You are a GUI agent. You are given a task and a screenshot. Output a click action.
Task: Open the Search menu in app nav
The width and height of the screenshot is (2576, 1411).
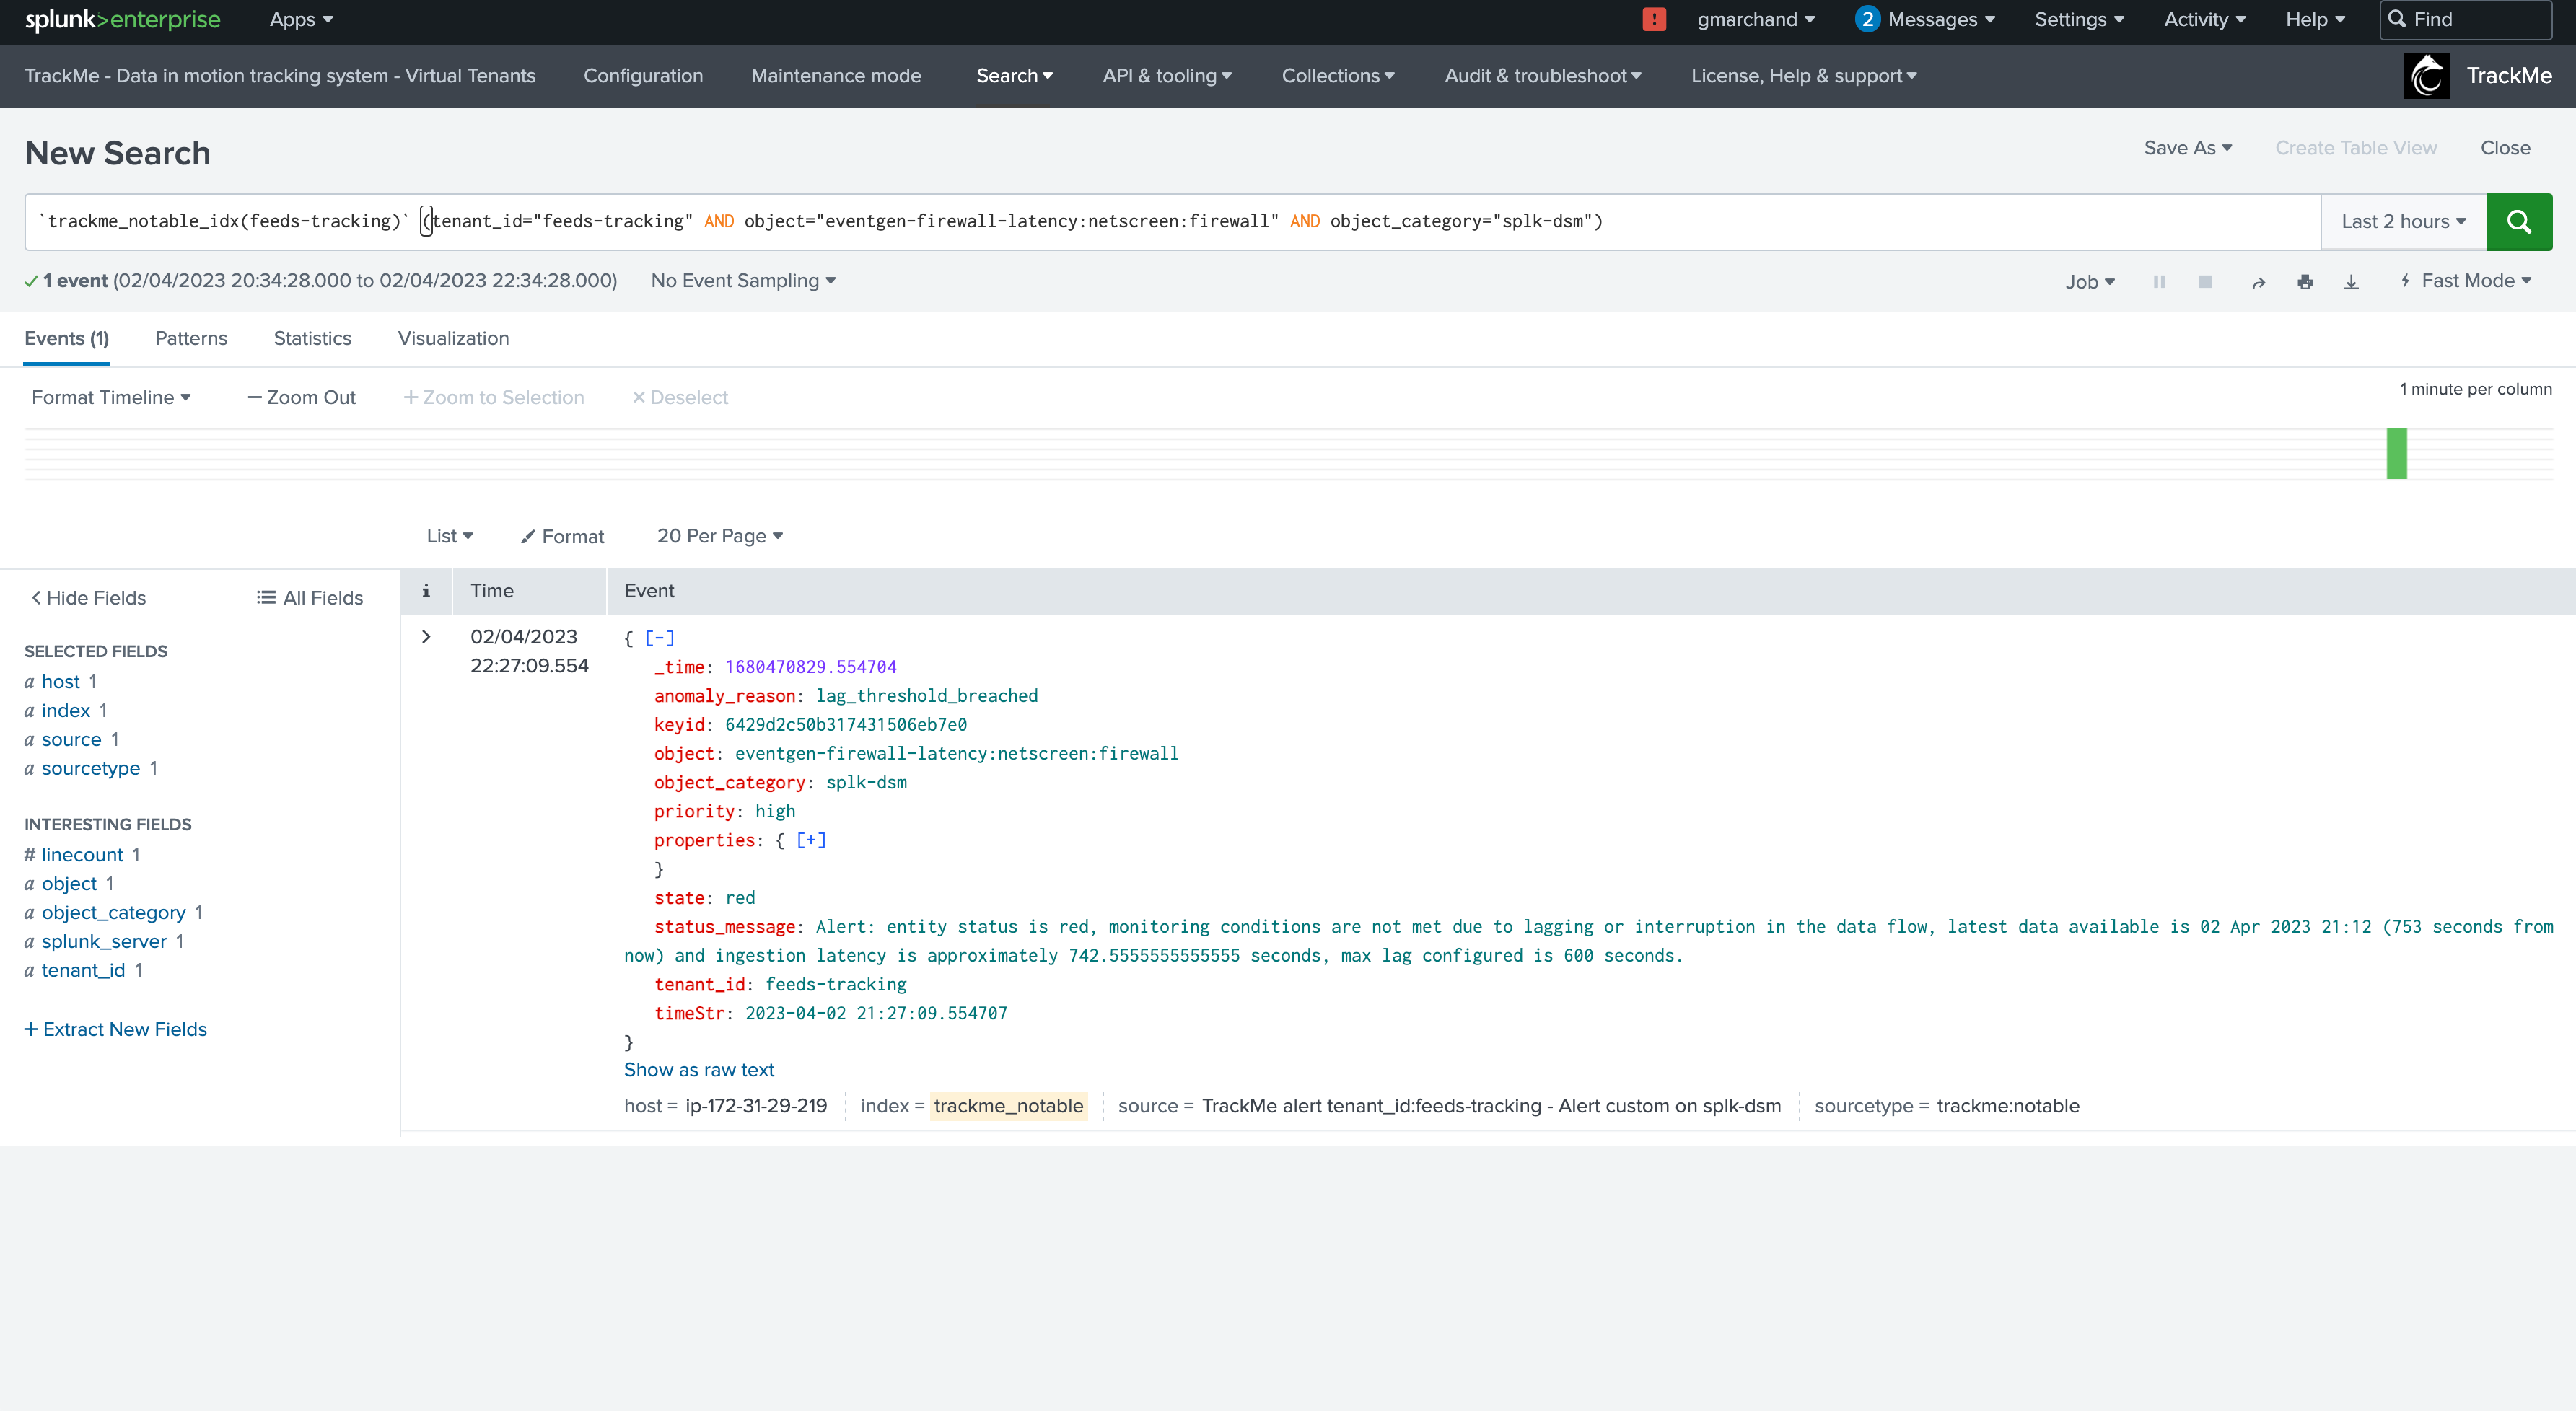pyautogui.click(x=1014, y=76)
